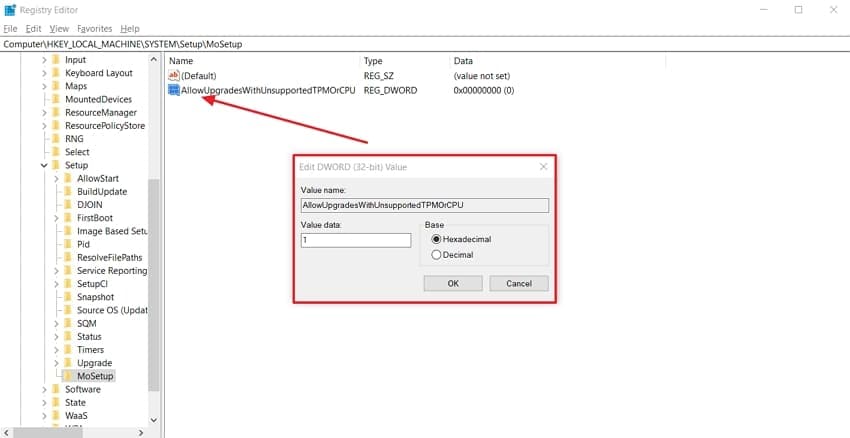The image size is (850, 438).
Task: Click the Maps folder icon
Action: (55, 86)
